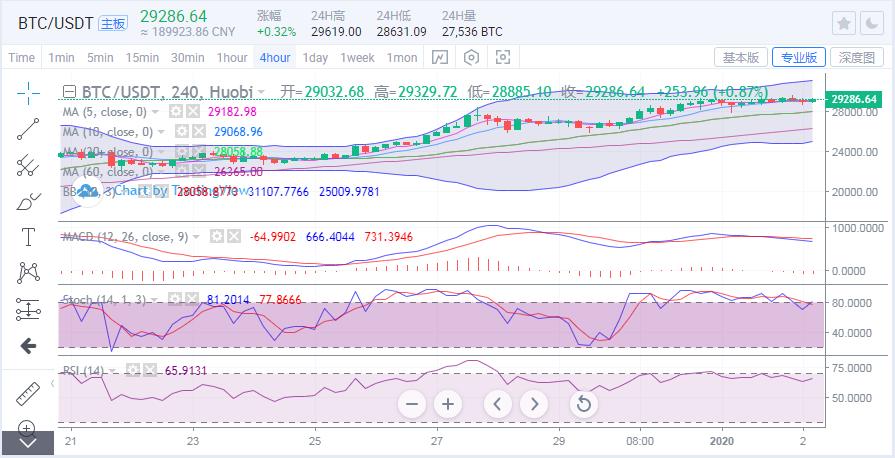
Task: Expand the MA (10, close, 0) dropdown
Action: [x=161, y=132]
